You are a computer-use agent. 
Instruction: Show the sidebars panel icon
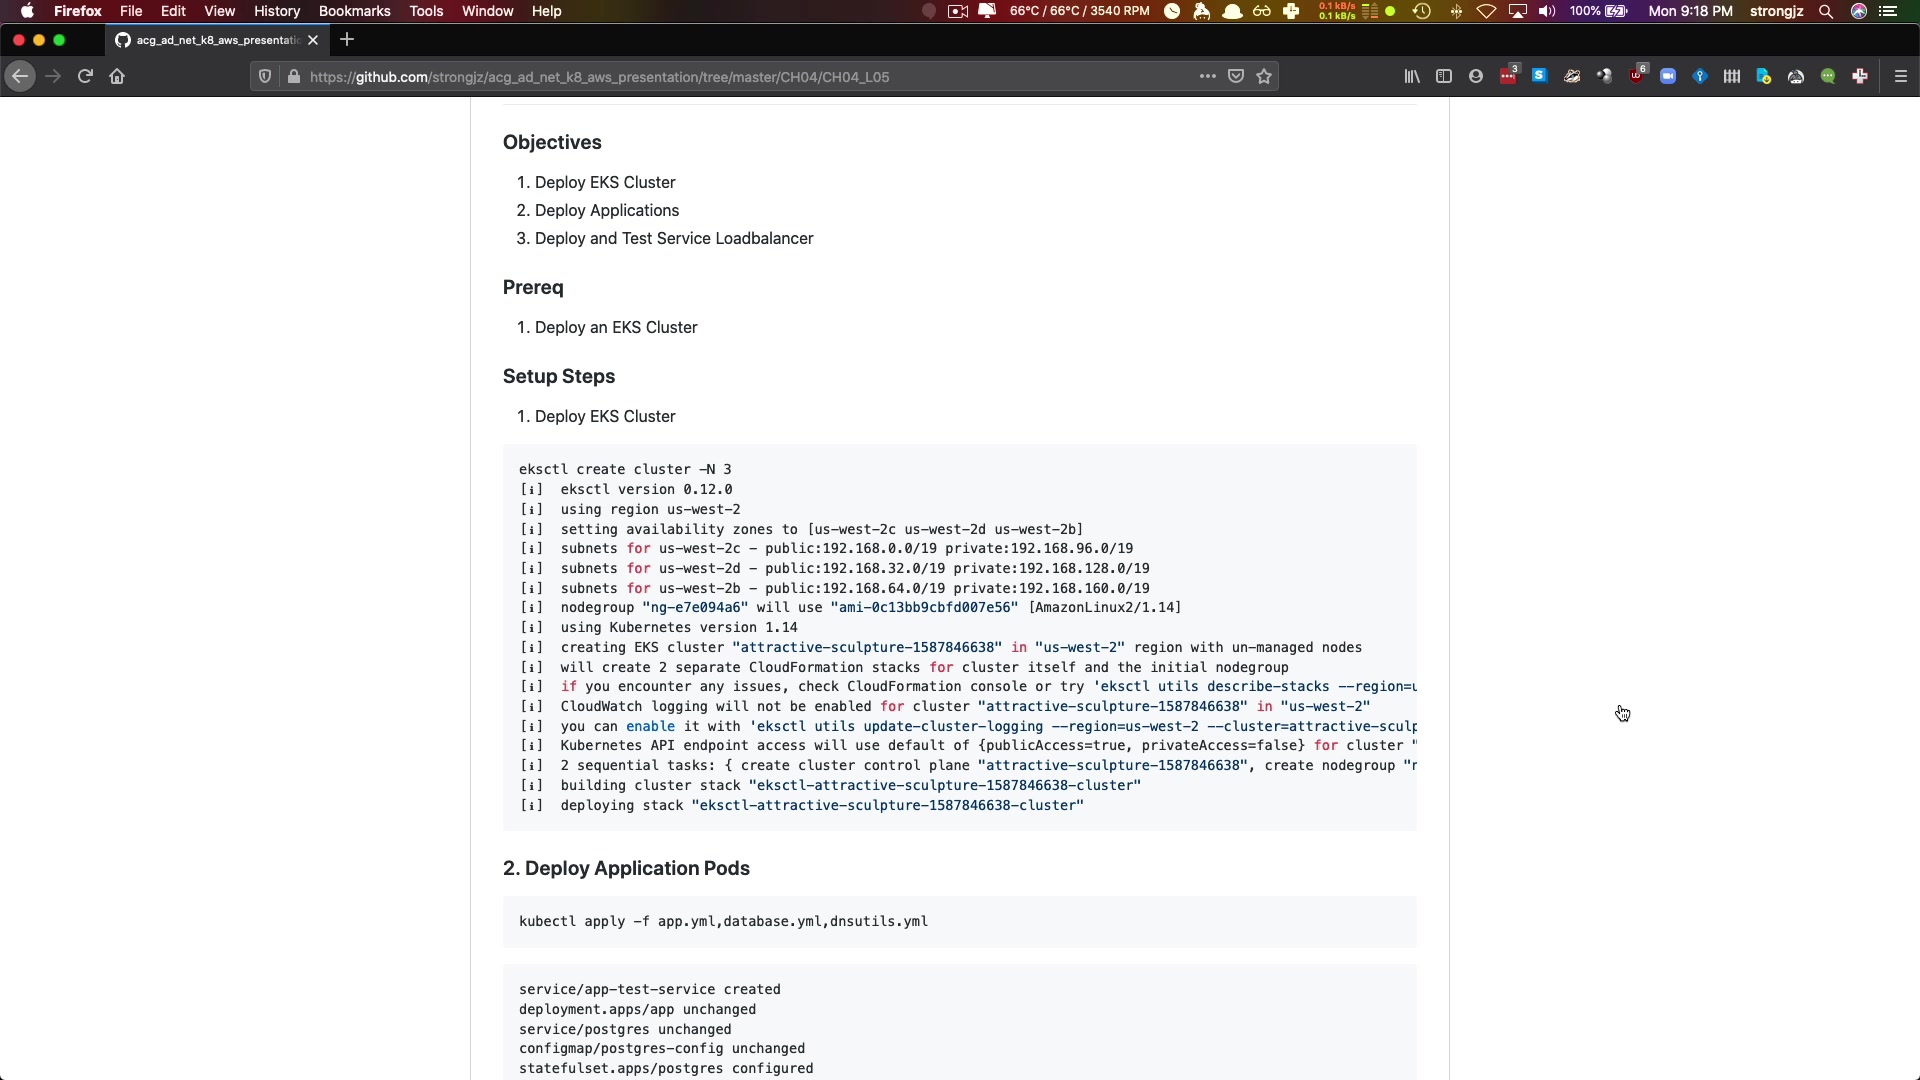click(x=1444, y=76)
